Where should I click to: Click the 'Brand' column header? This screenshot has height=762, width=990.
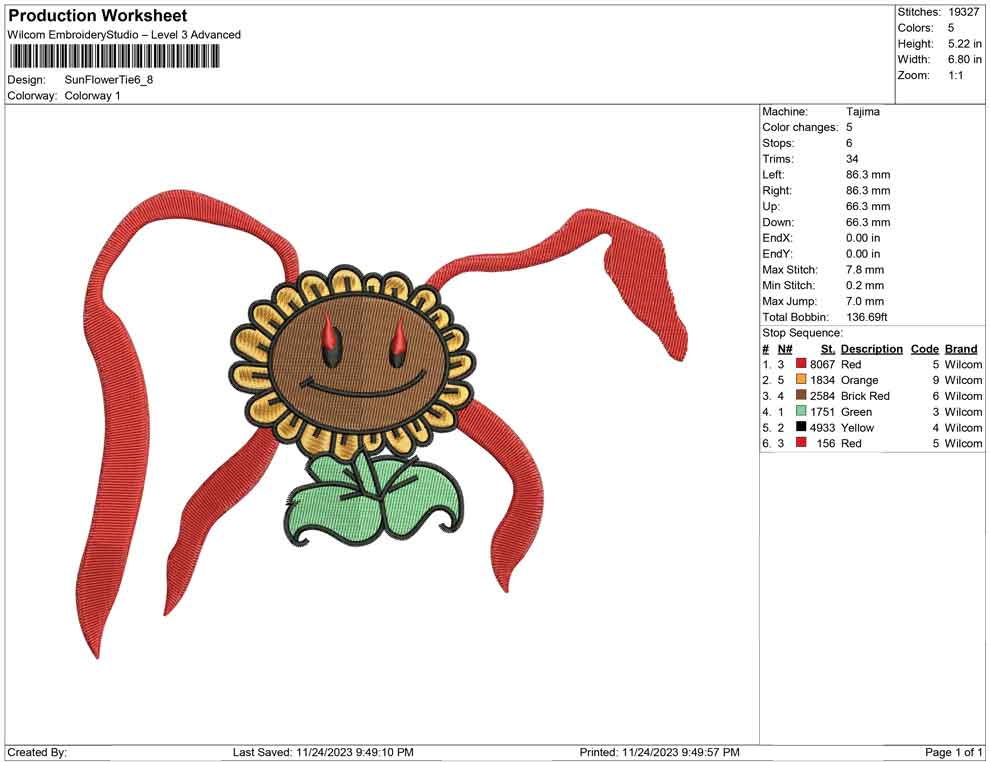point(961,349)
